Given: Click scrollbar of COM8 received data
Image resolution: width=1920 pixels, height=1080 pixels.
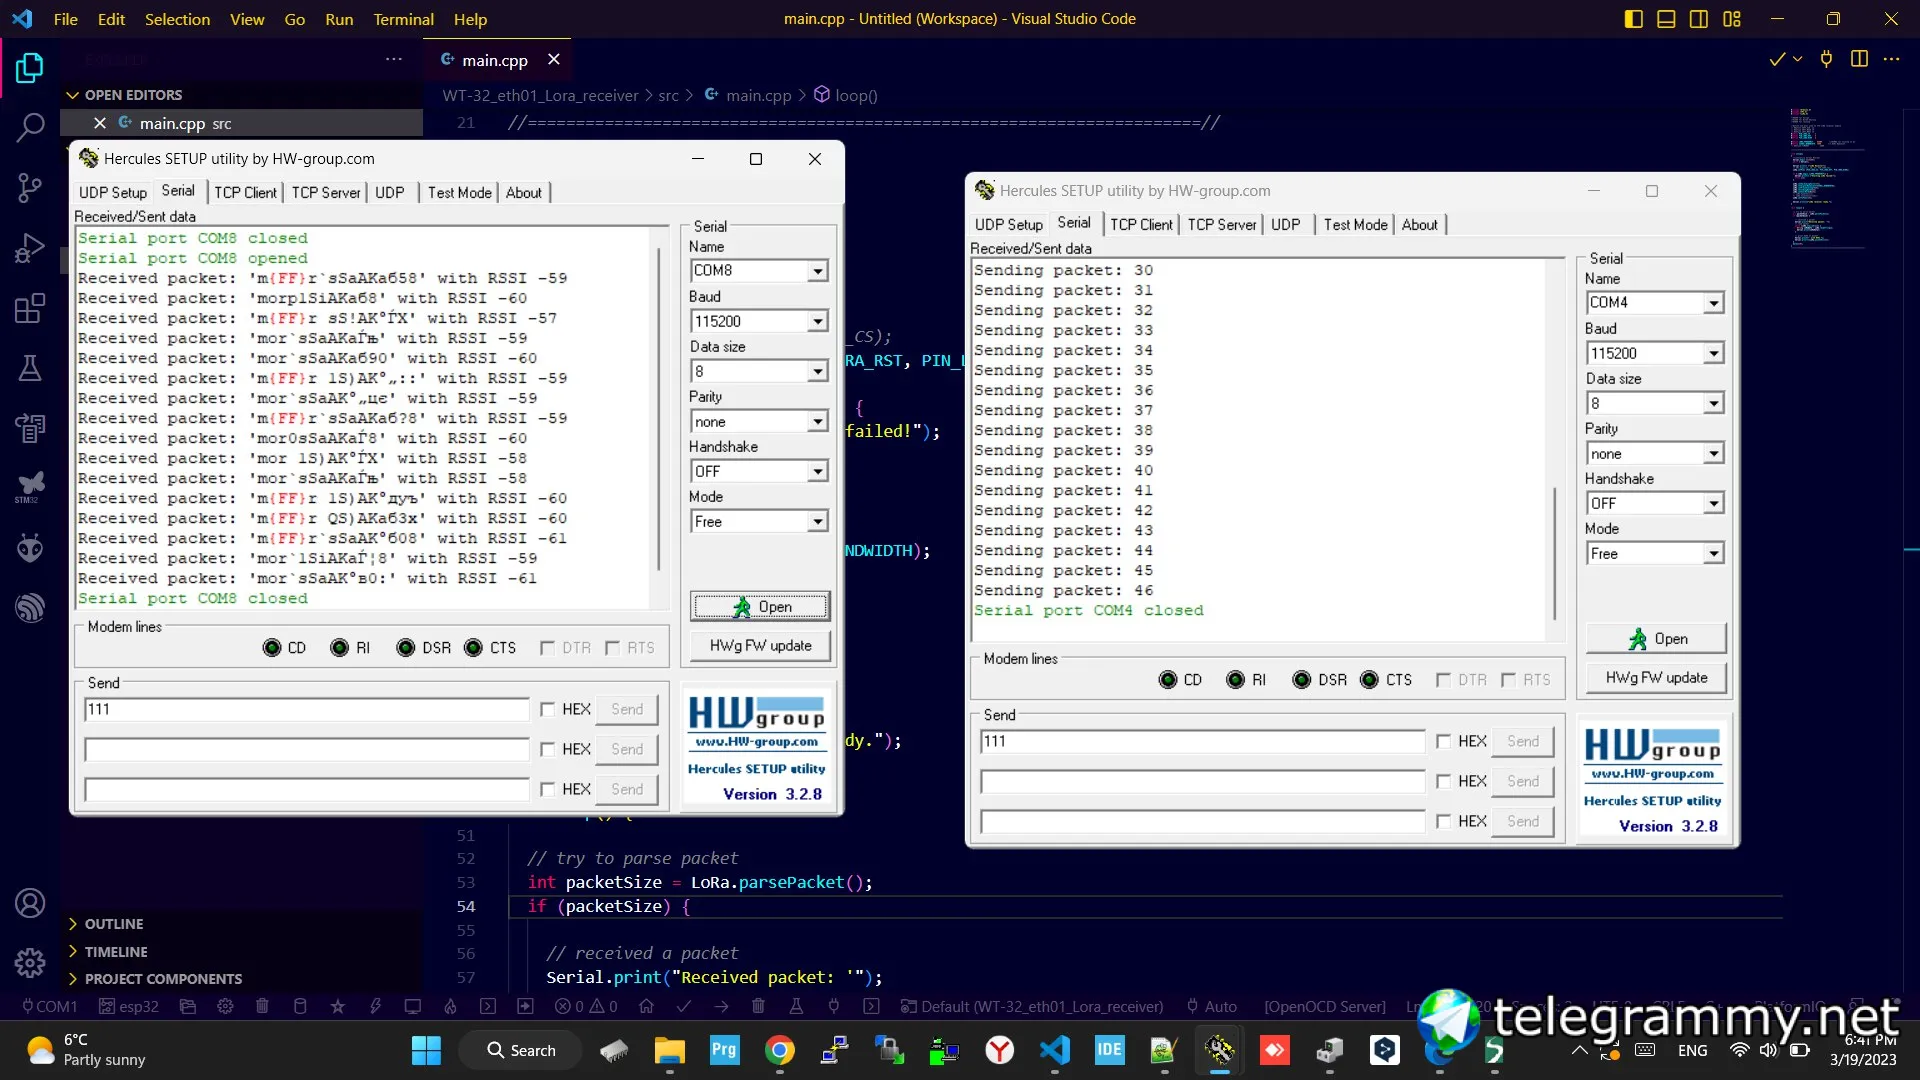Looking at the screenshot, I should [658, 410].
